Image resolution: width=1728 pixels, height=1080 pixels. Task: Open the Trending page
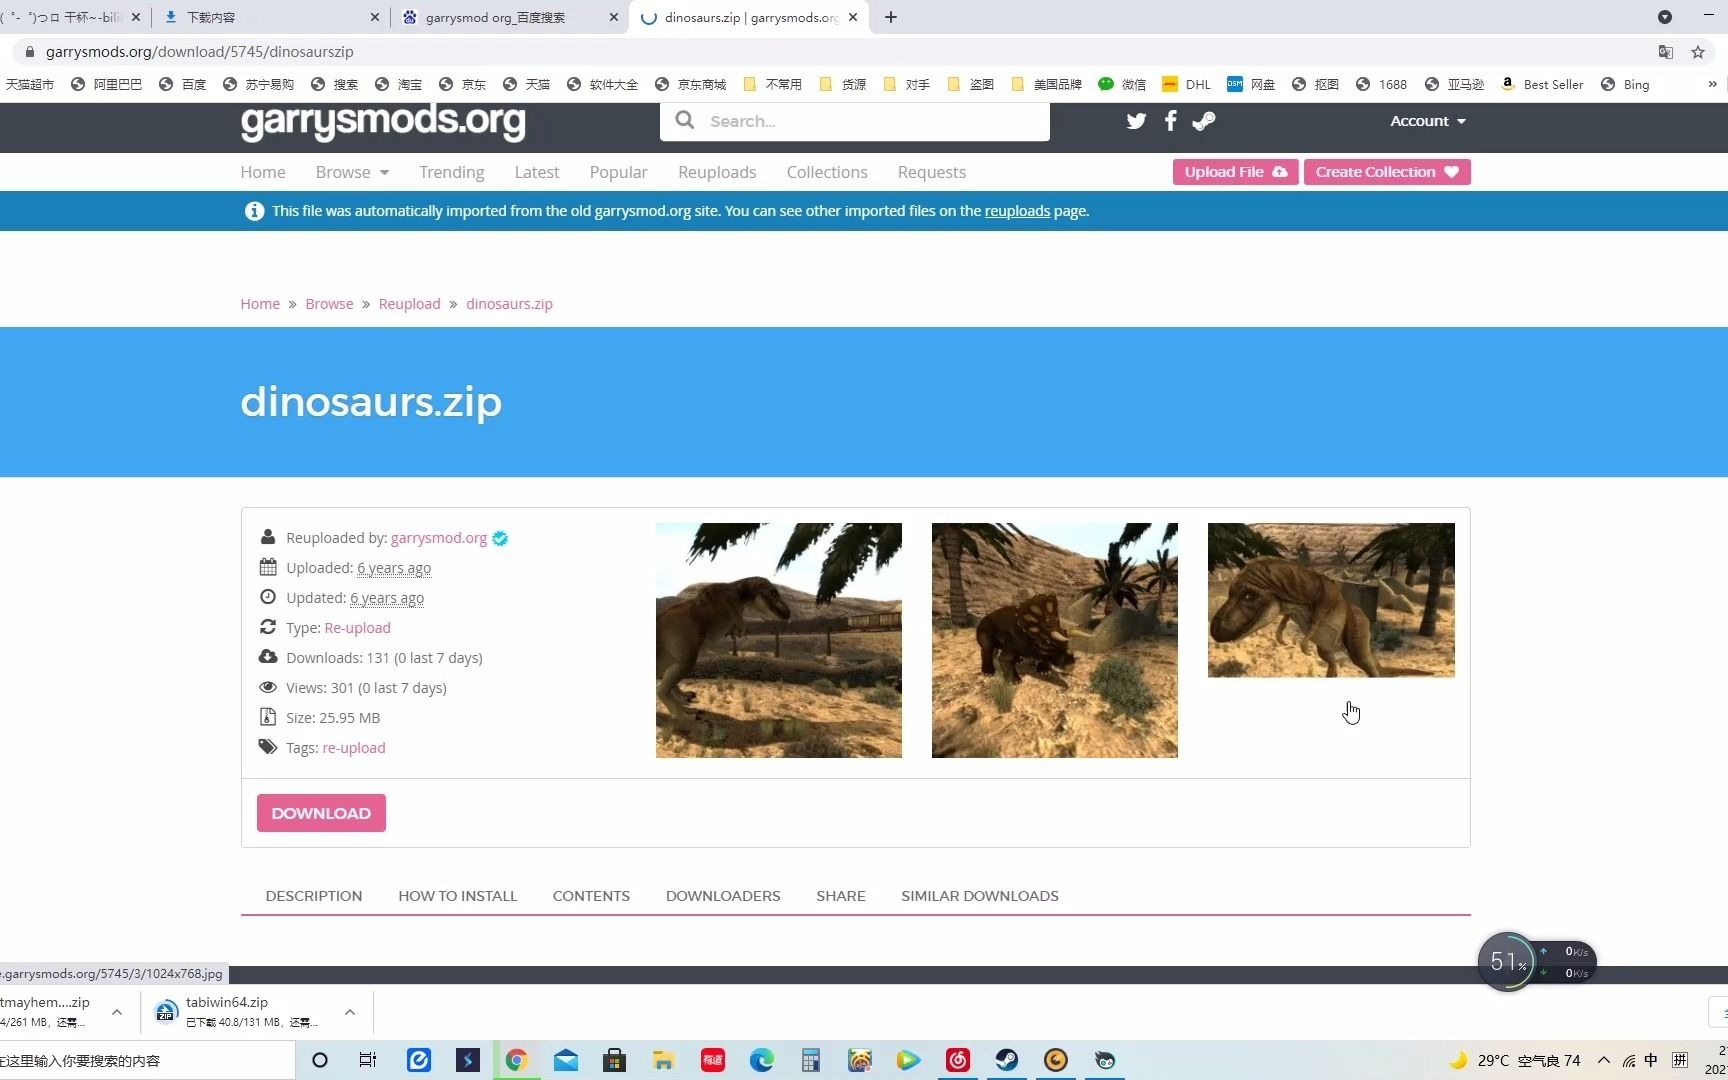pyautogui.click(x=452, y=172)
